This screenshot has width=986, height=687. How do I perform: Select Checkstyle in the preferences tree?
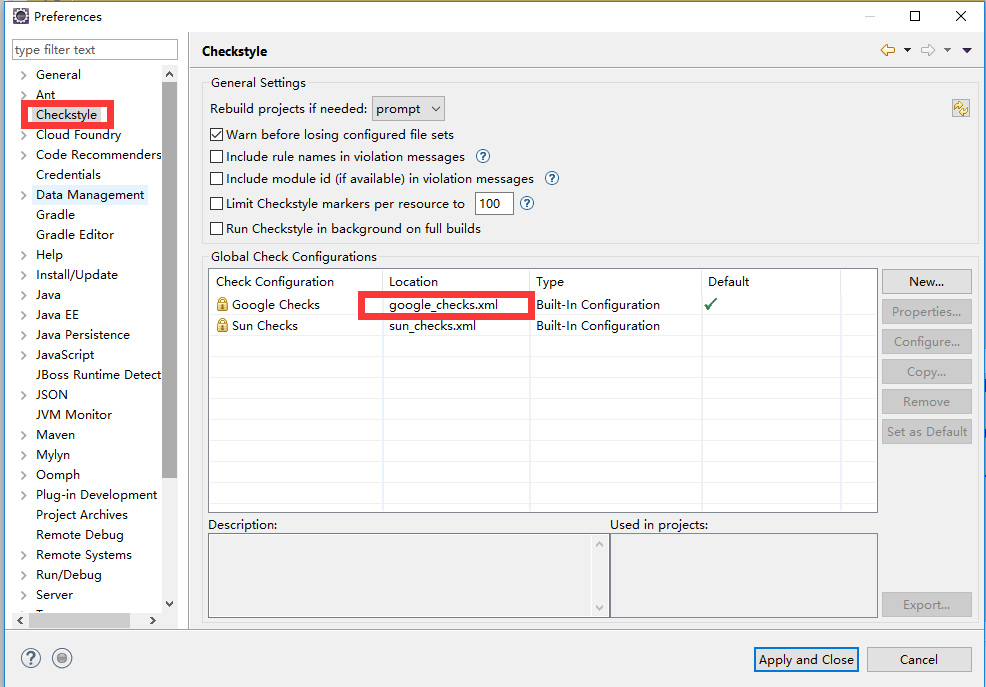coord(66,114)
